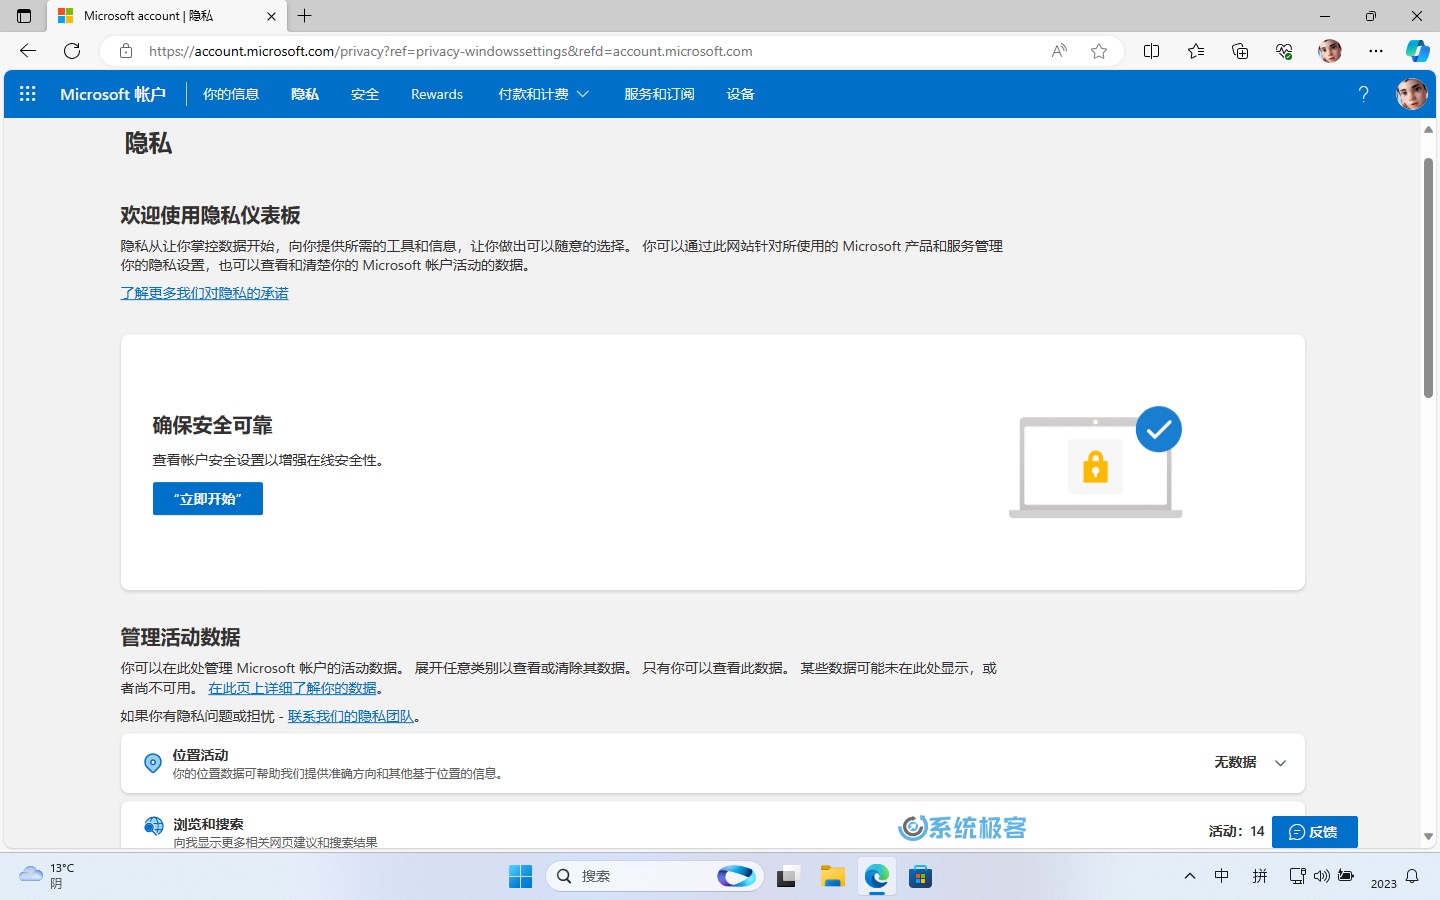Image resolution: width=1440 pixels, height=900 pixels.
Task: Click the location activity pin icon
Action: click(x=153, y=763)
